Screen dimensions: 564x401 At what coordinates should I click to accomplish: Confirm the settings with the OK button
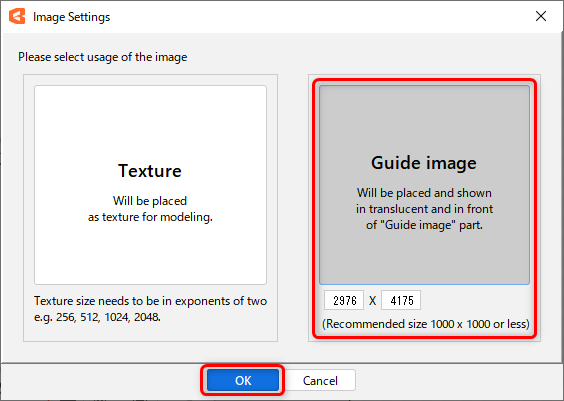click(243, 380)
